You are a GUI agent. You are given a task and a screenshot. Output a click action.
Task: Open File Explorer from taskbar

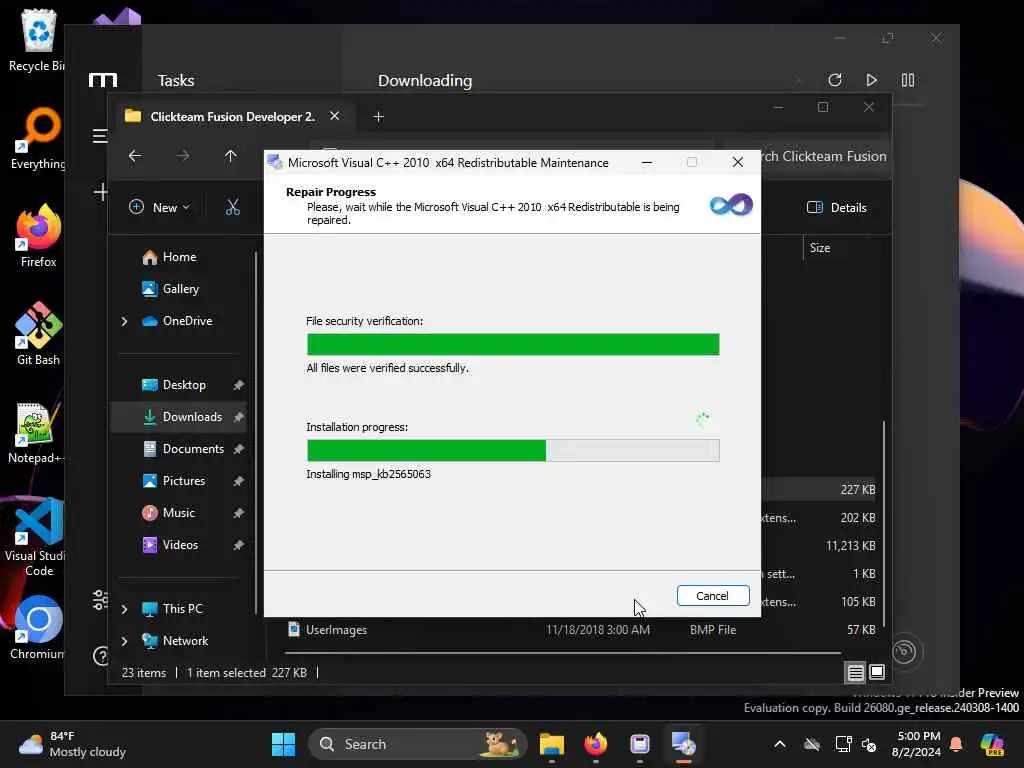pos(552,744)
